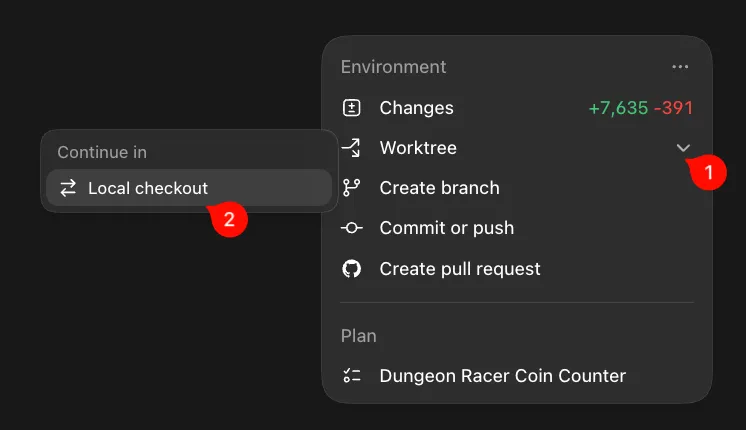The width and height of the screenshot is (746, 430).
Task: Click the Changes diff icon
Action: [x=352, y=108]
